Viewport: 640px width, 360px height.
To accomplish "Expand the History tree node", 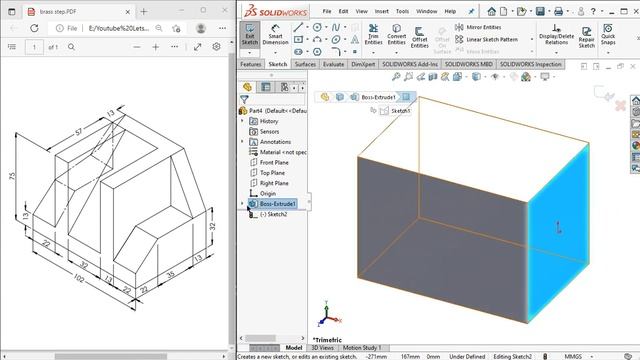I will pyautogui.click(x=242, y=121).
